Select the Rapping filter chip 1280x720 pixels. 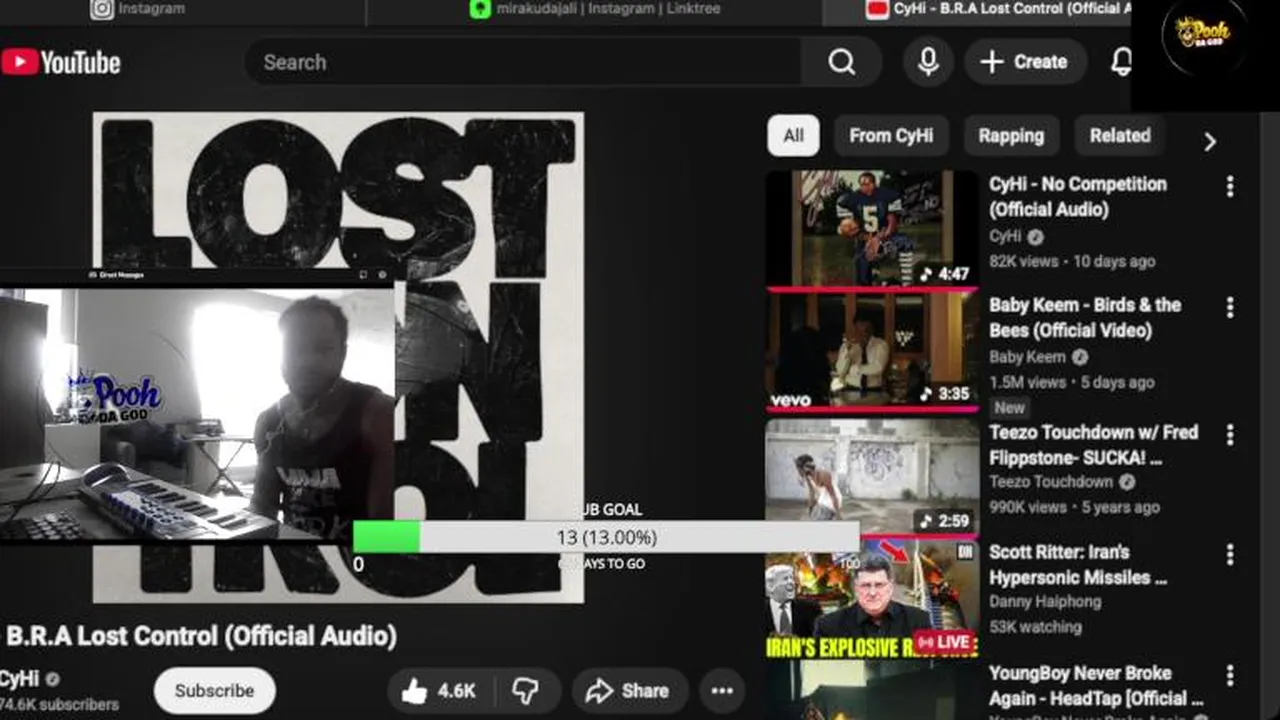point(1011,136)
